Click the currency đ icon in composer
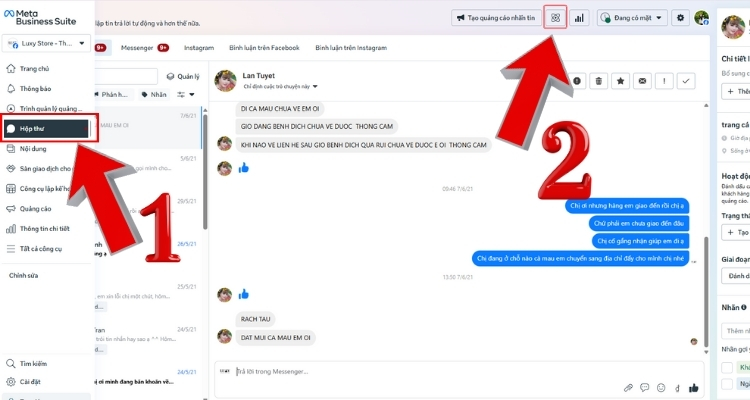Image resolution: width=750 pixels, height=400 pixels. point(677,388)
